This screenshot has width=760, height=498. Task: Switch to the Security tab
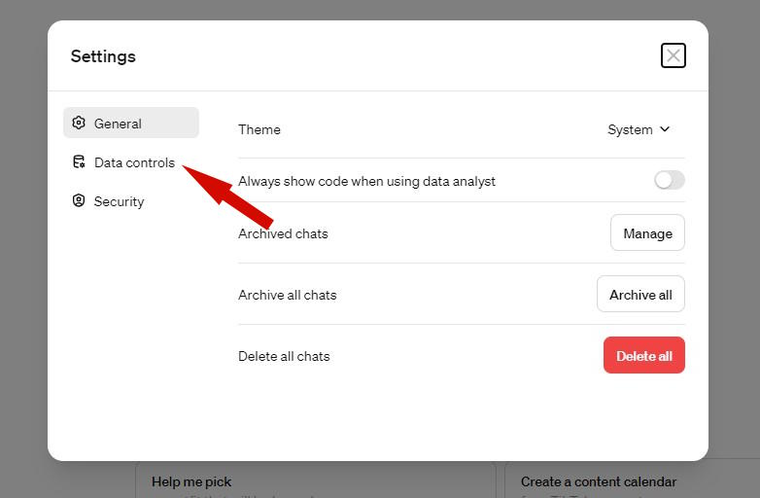coord(118,201)
